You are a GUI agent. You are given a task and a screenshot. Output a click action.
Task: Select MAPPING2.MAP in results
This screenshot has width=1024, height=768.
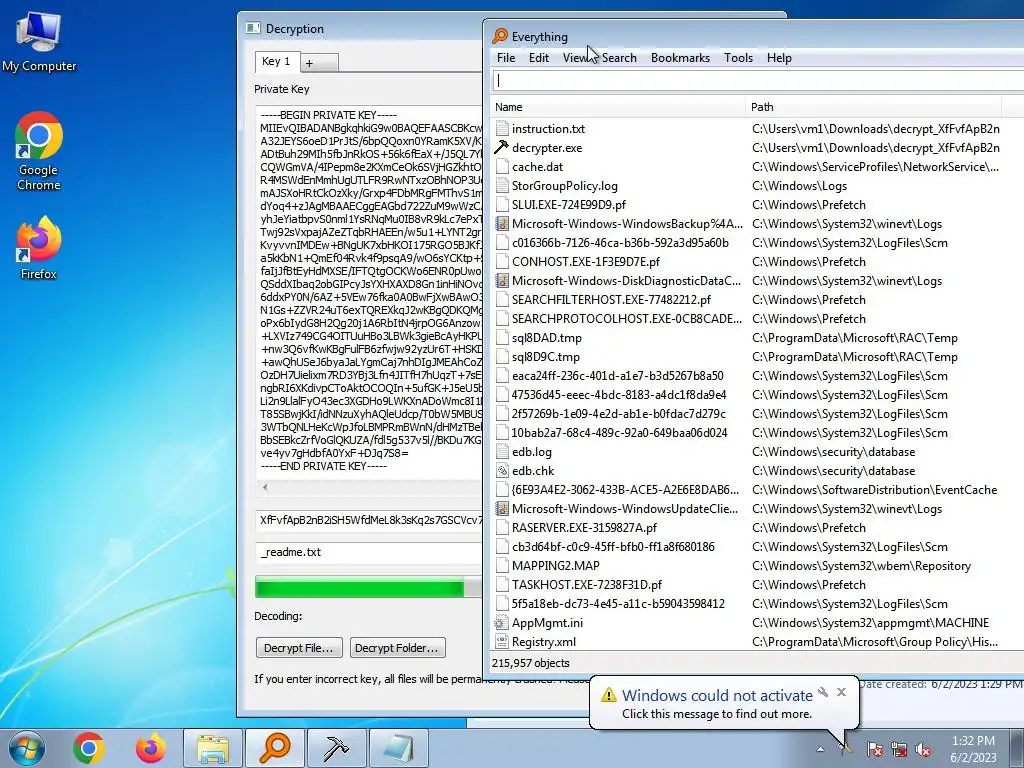pyautogui.click(x=556, y=566)
